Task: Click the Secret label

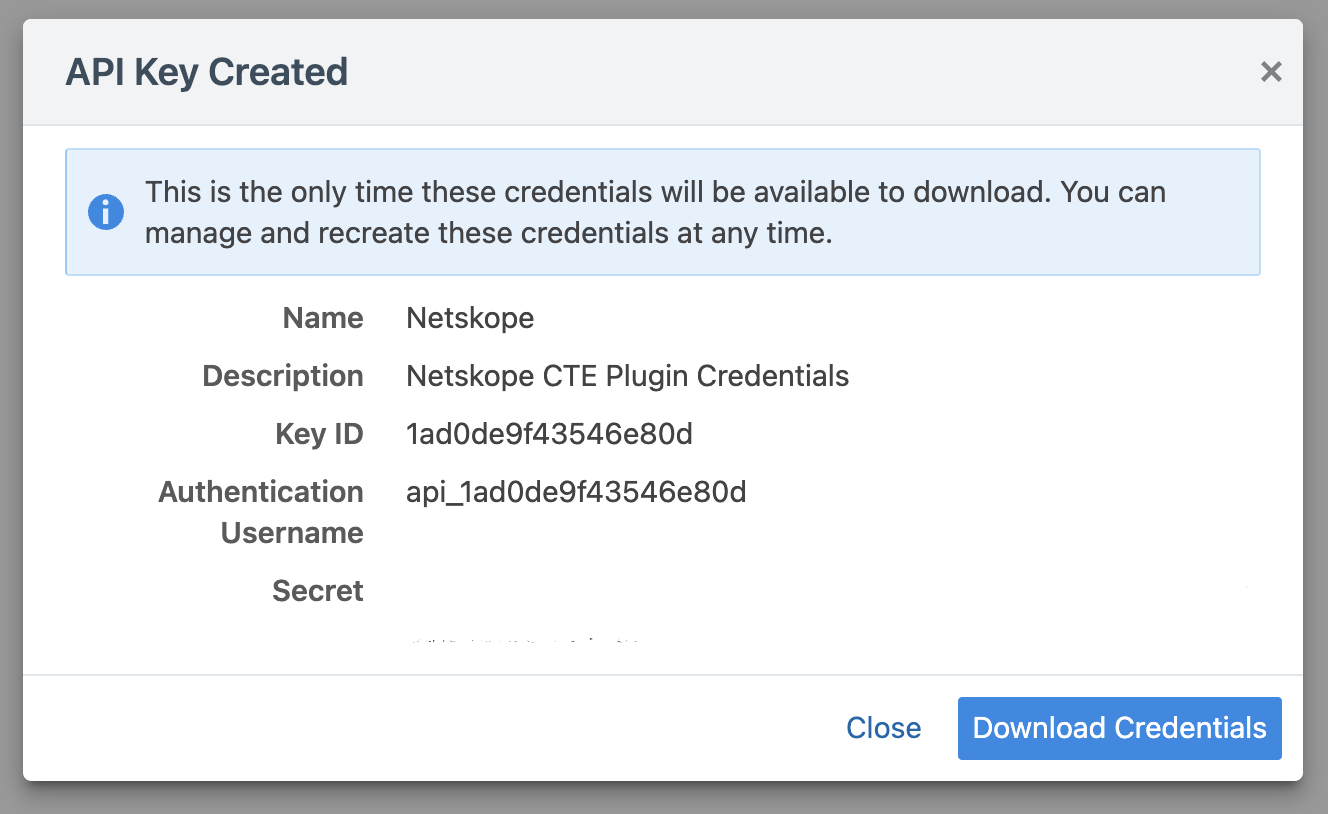Action: 318,591
